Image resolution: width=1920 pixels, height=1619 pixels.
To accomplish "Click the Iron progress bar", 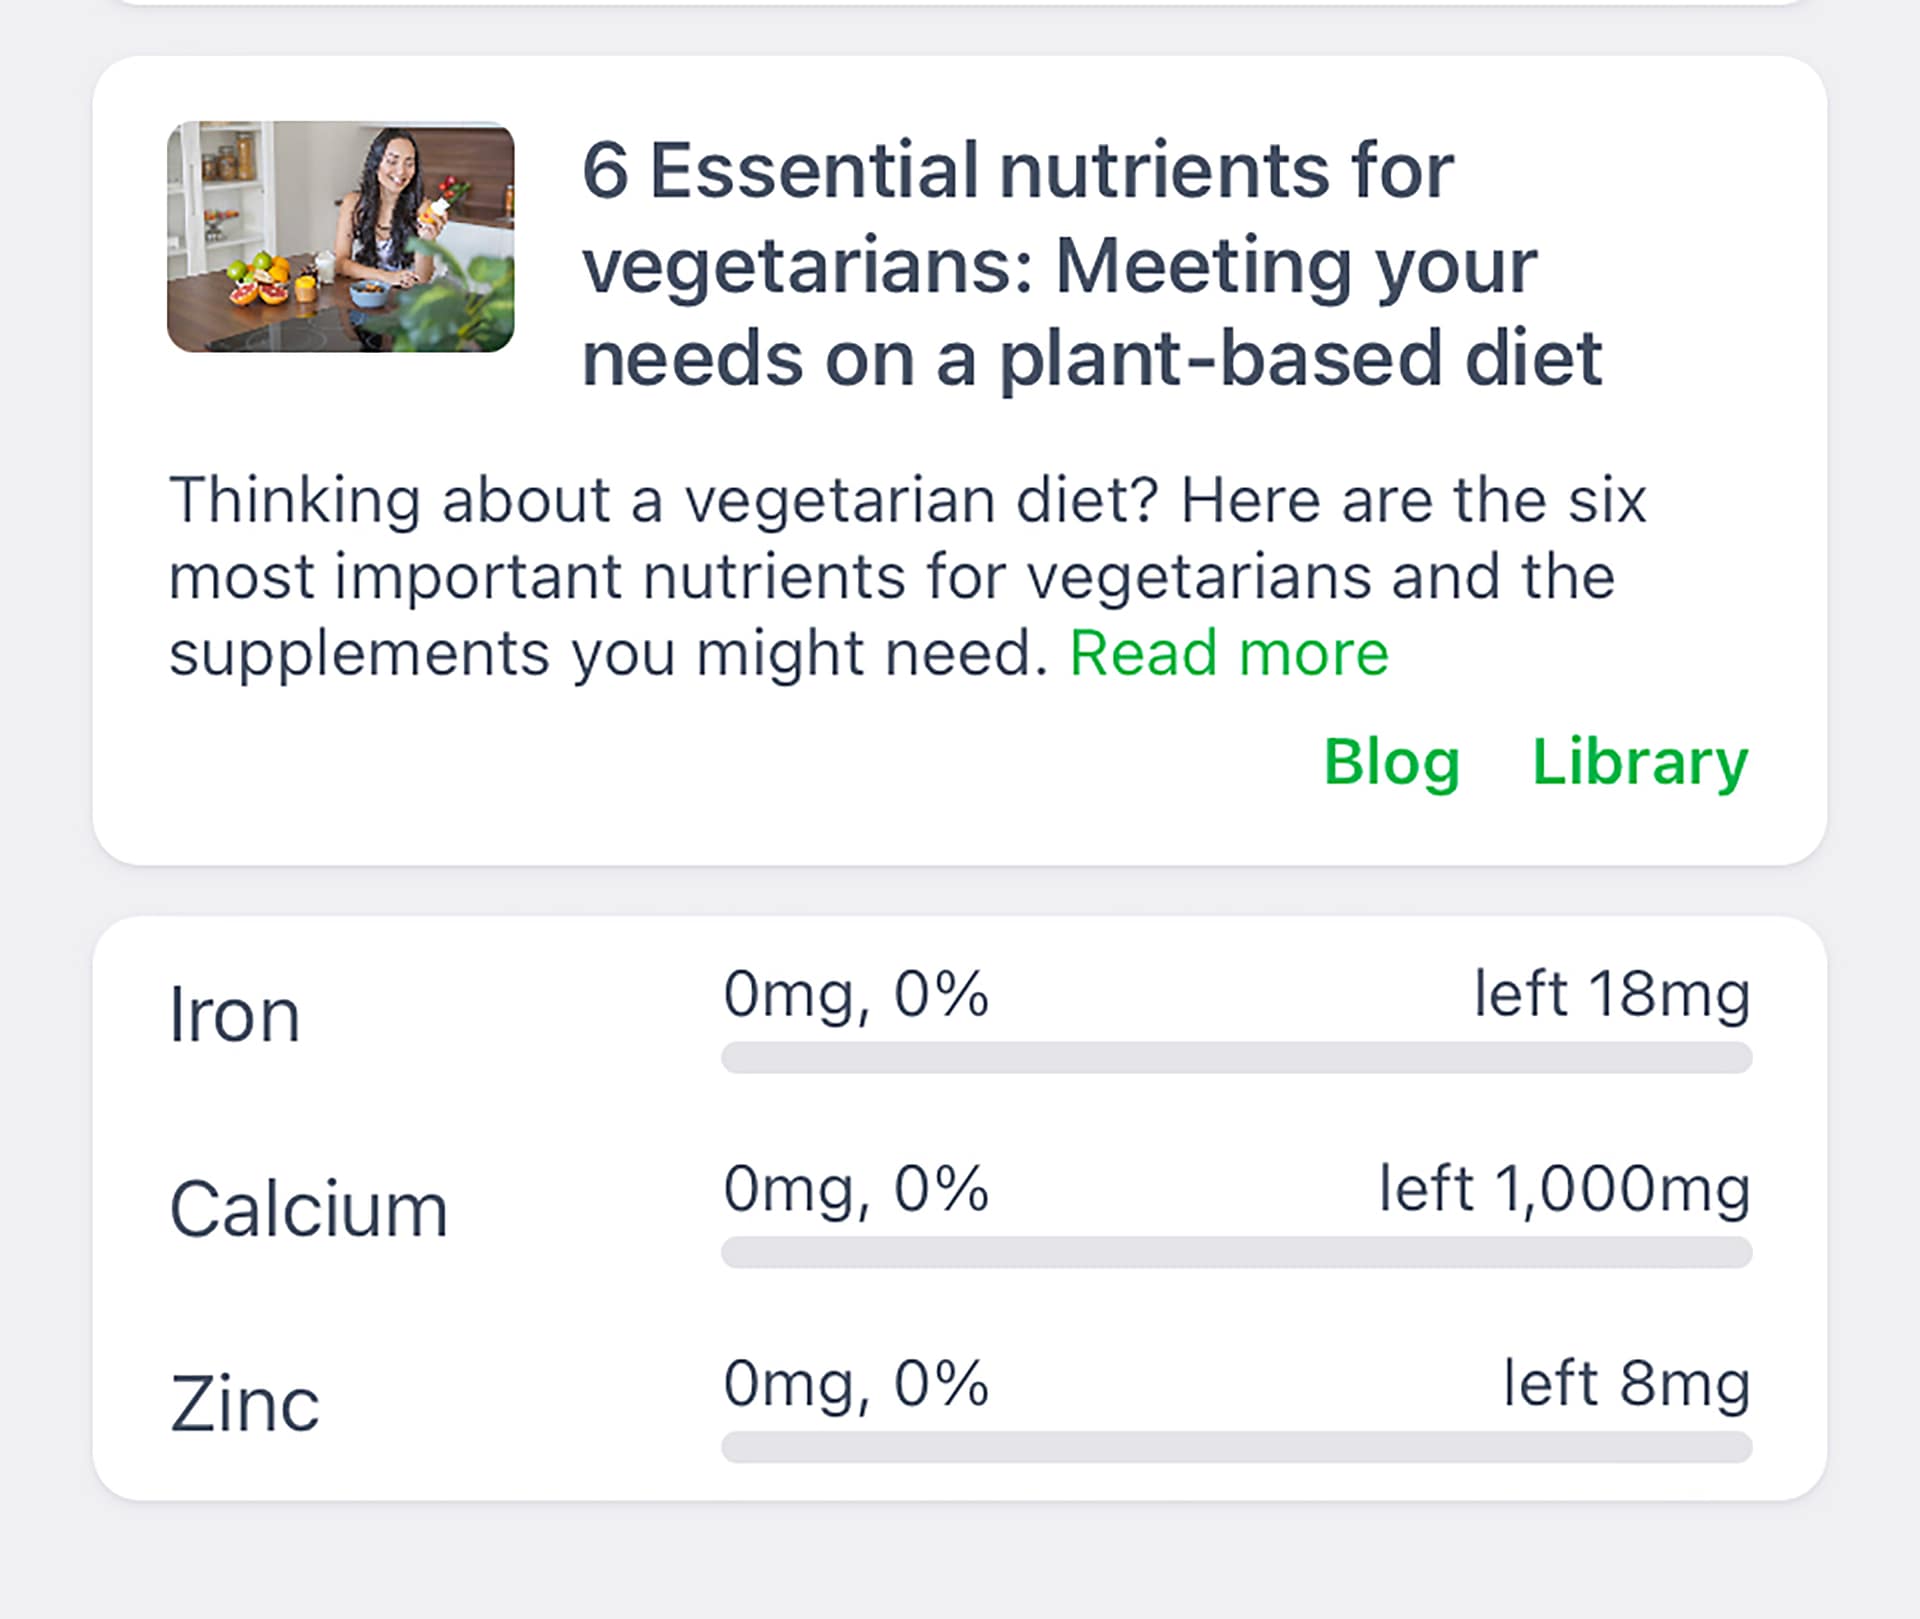I will [x=1236, y=1057].
